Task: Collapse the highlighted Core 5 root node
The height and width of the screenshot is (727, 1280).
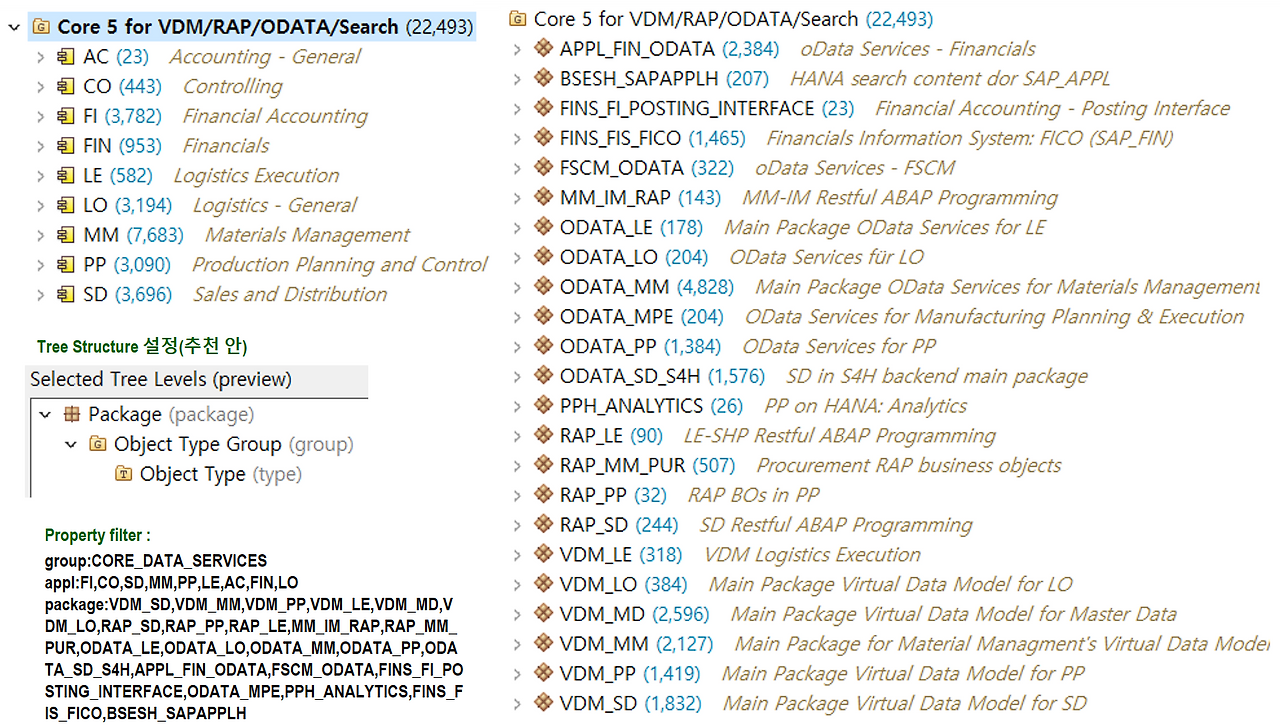Action: click(x=13, y=27)
